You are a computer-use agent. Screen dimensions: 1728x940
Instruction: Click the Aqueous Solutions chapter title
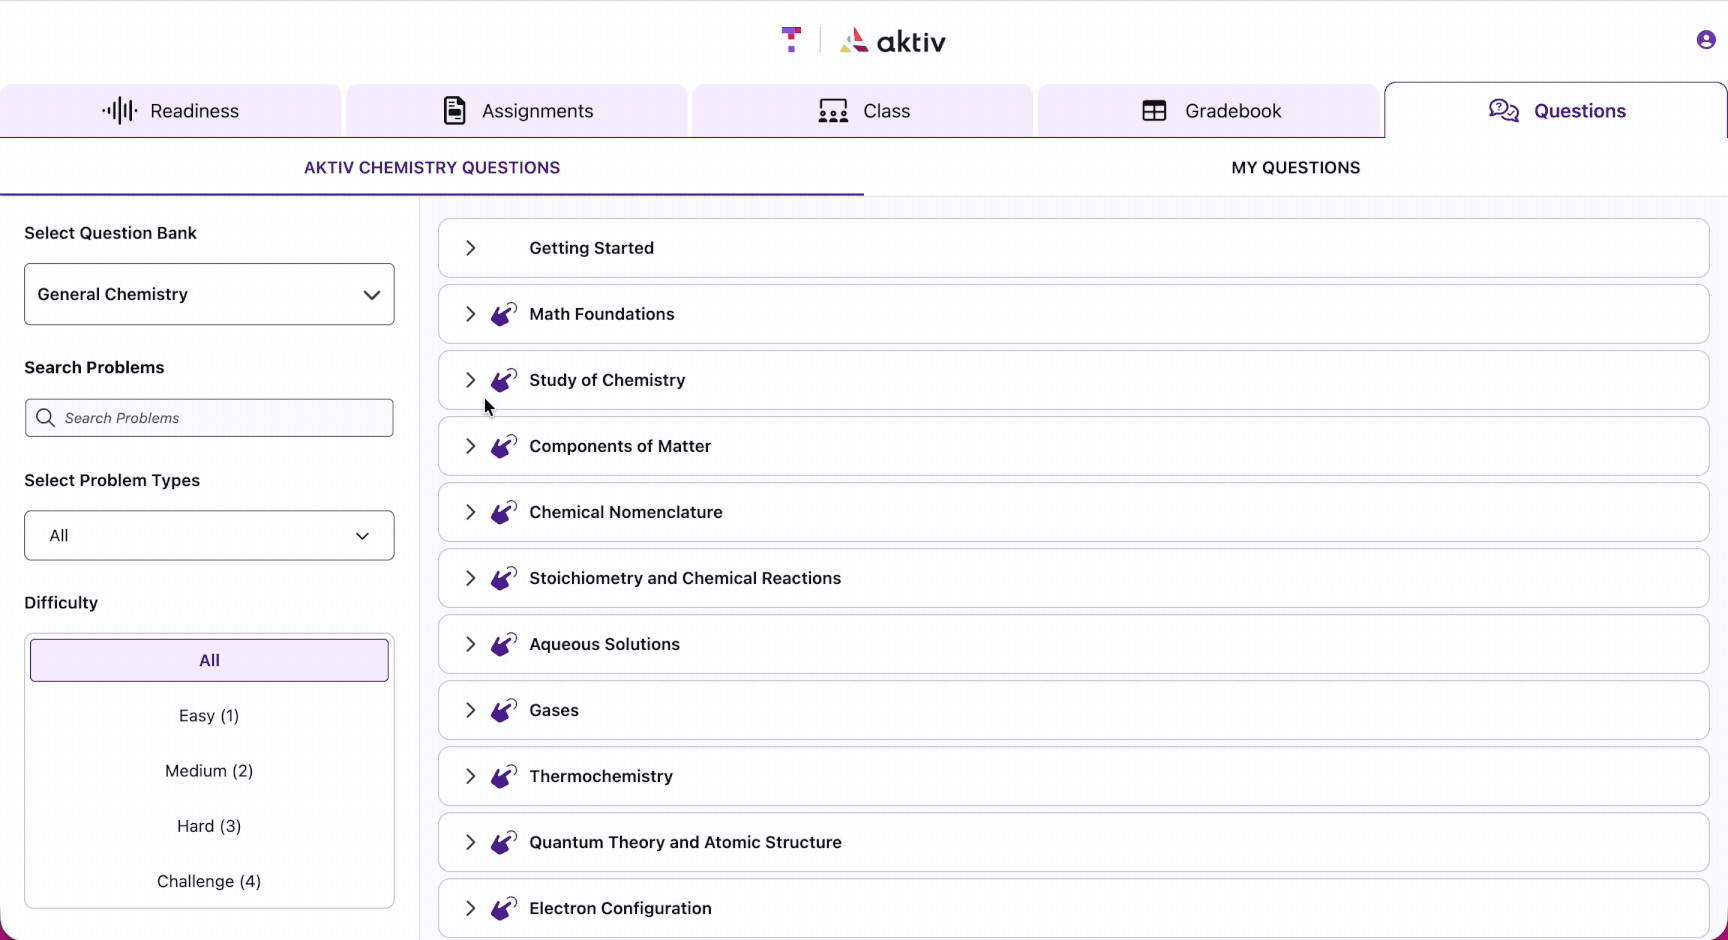point(605,644)
